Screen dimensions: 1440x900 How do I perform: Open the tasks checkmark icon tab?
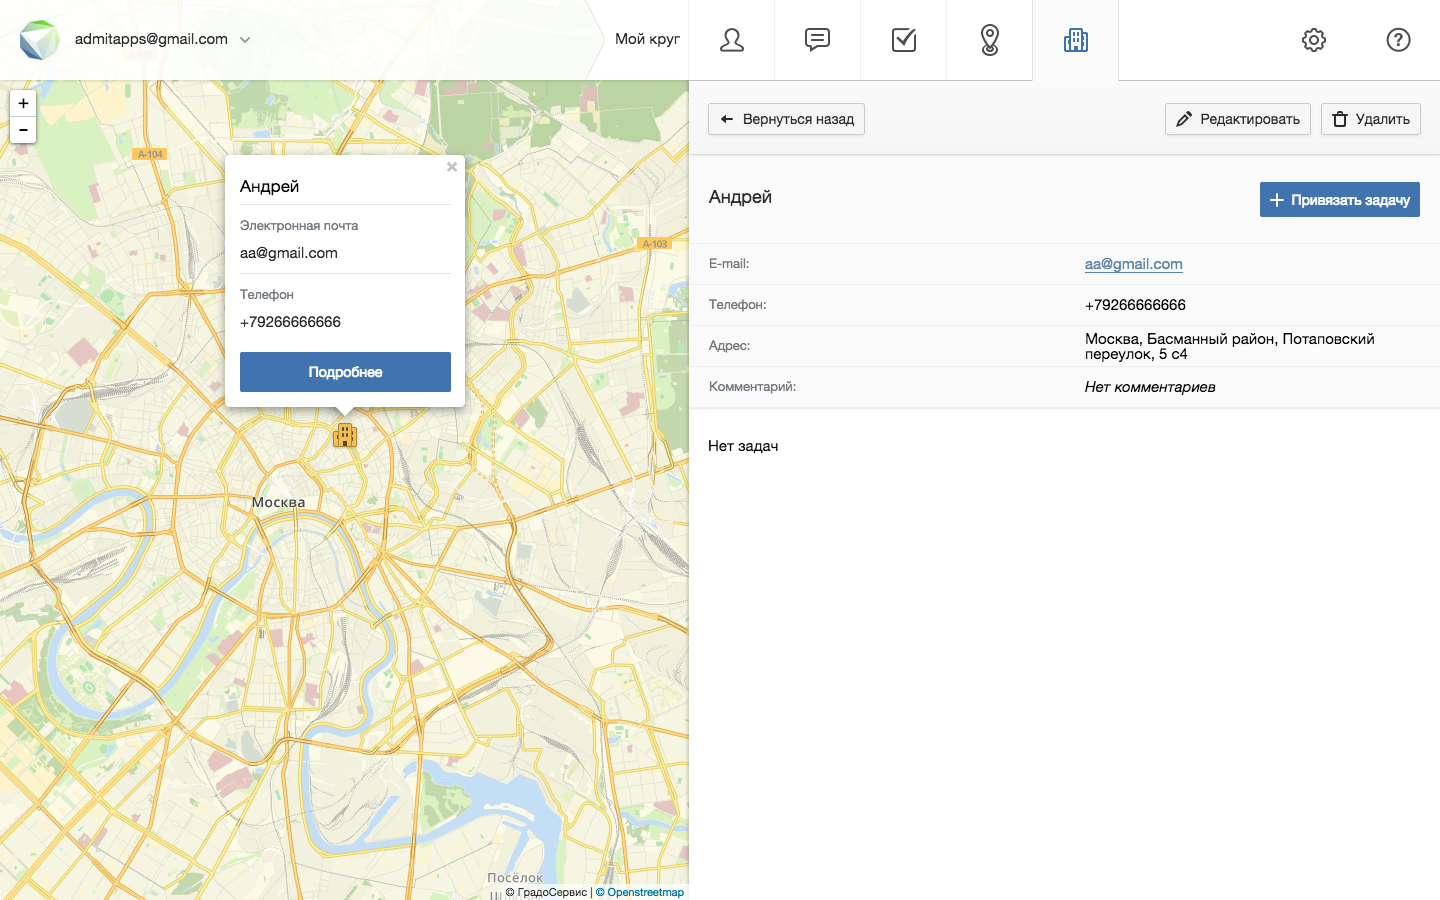[x=903, y=40]
